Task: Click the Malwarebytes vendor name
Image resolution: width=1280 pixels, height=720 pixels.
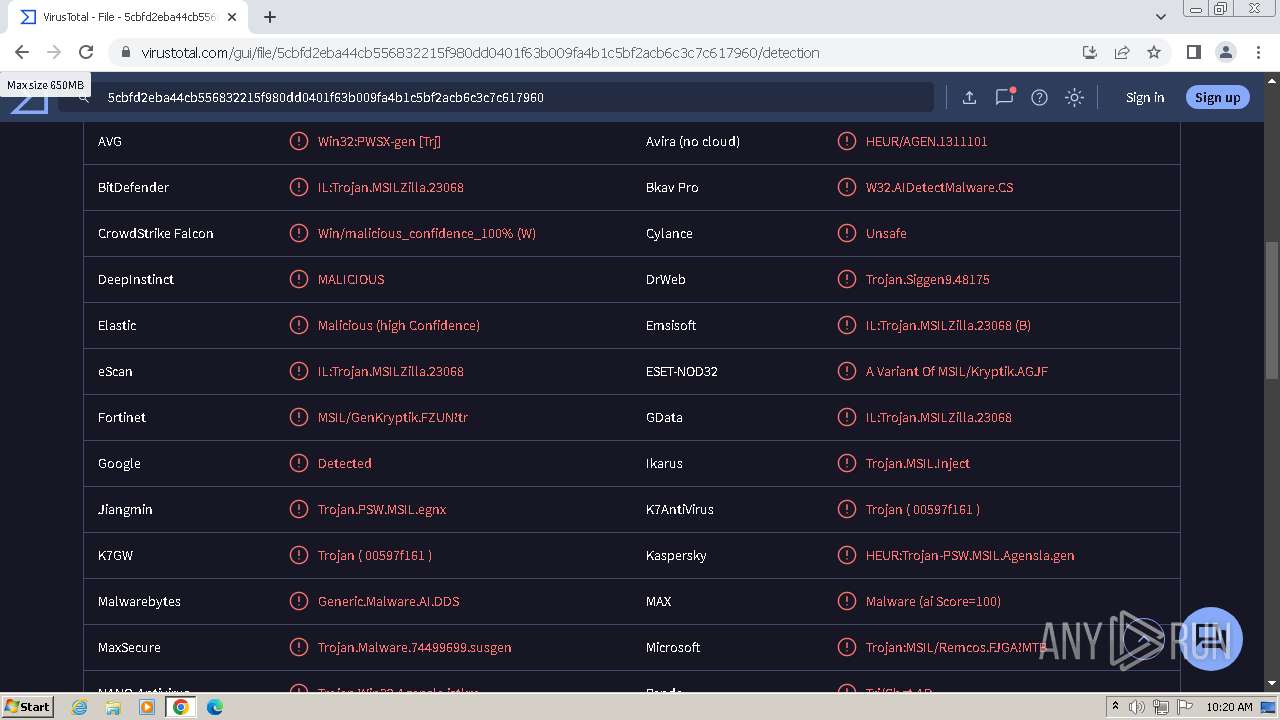Action: pyautogui.click(x=139, y=601)
